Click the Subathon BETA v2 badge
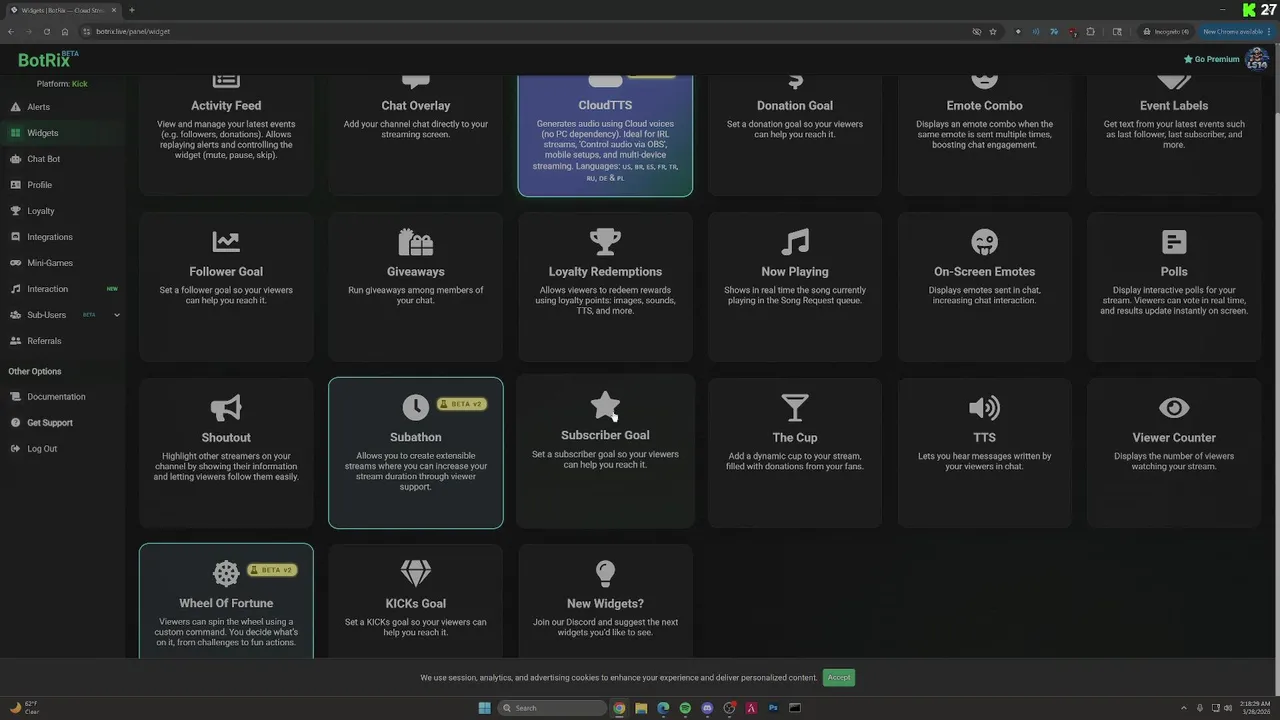The width and height of the screenshot is (1280, 720). pyautogui.click(x=461, y=404)
